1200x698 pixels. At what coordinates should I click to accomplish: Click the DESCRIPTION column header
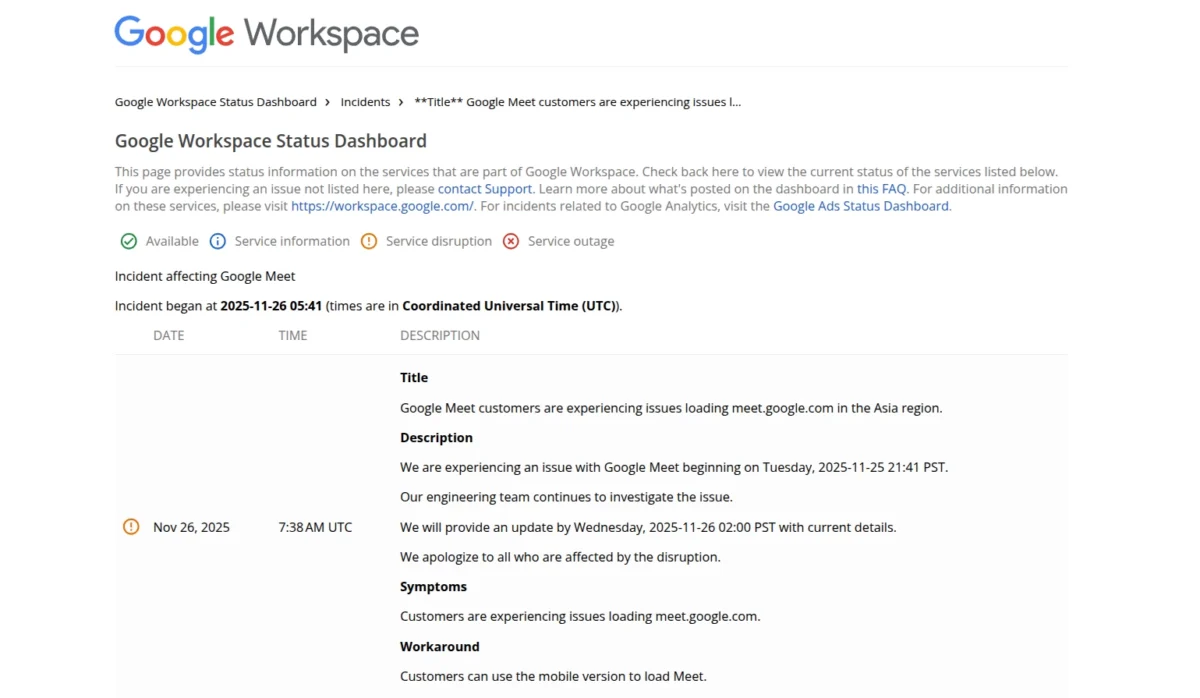click(x=440, y=335)
